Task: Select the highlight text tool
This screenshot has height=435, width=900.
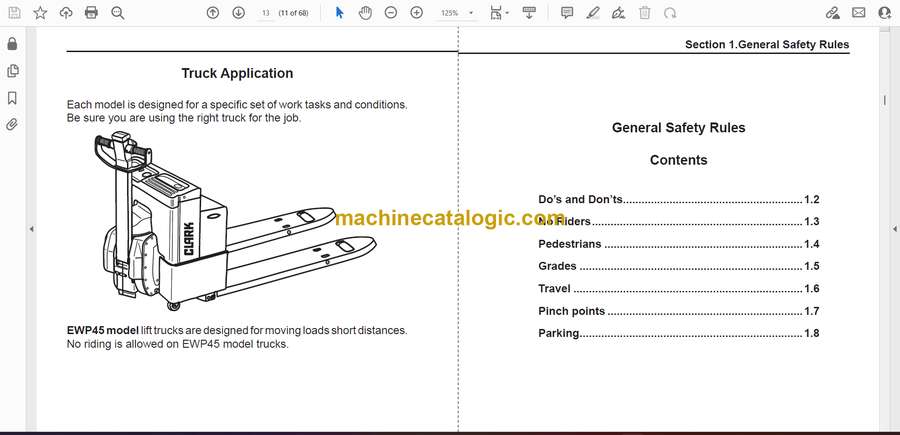Action: pos(593,13)
